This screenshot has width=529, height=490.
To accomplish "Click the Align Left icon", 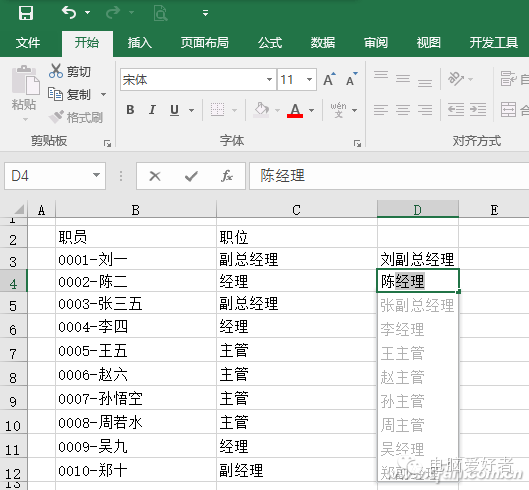I will pyautogui.click(x=381, y=110).
